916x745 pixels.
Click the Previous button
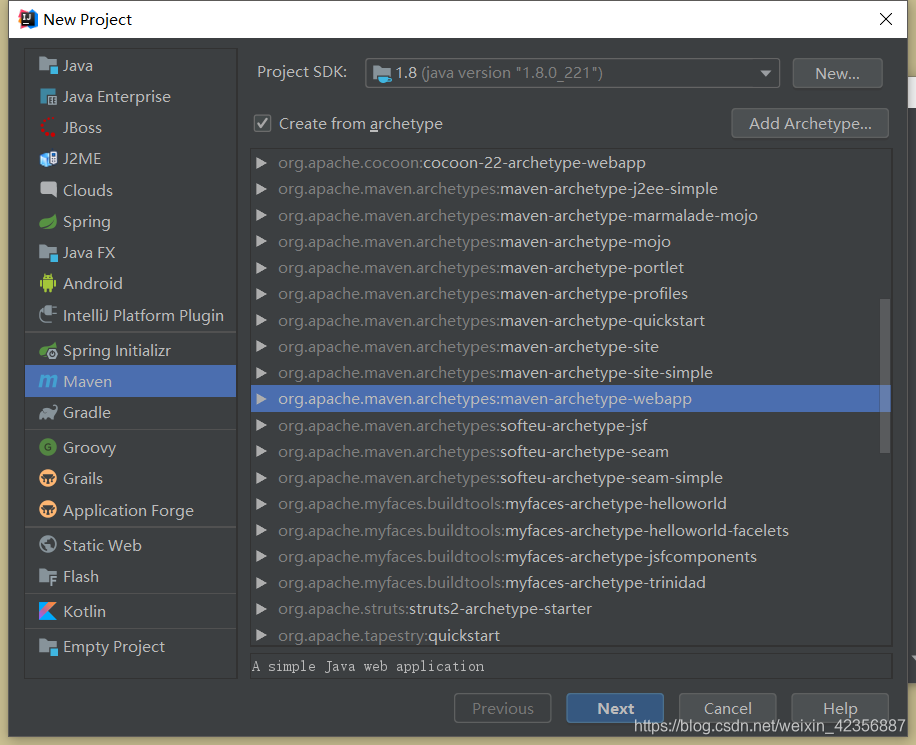502,708
